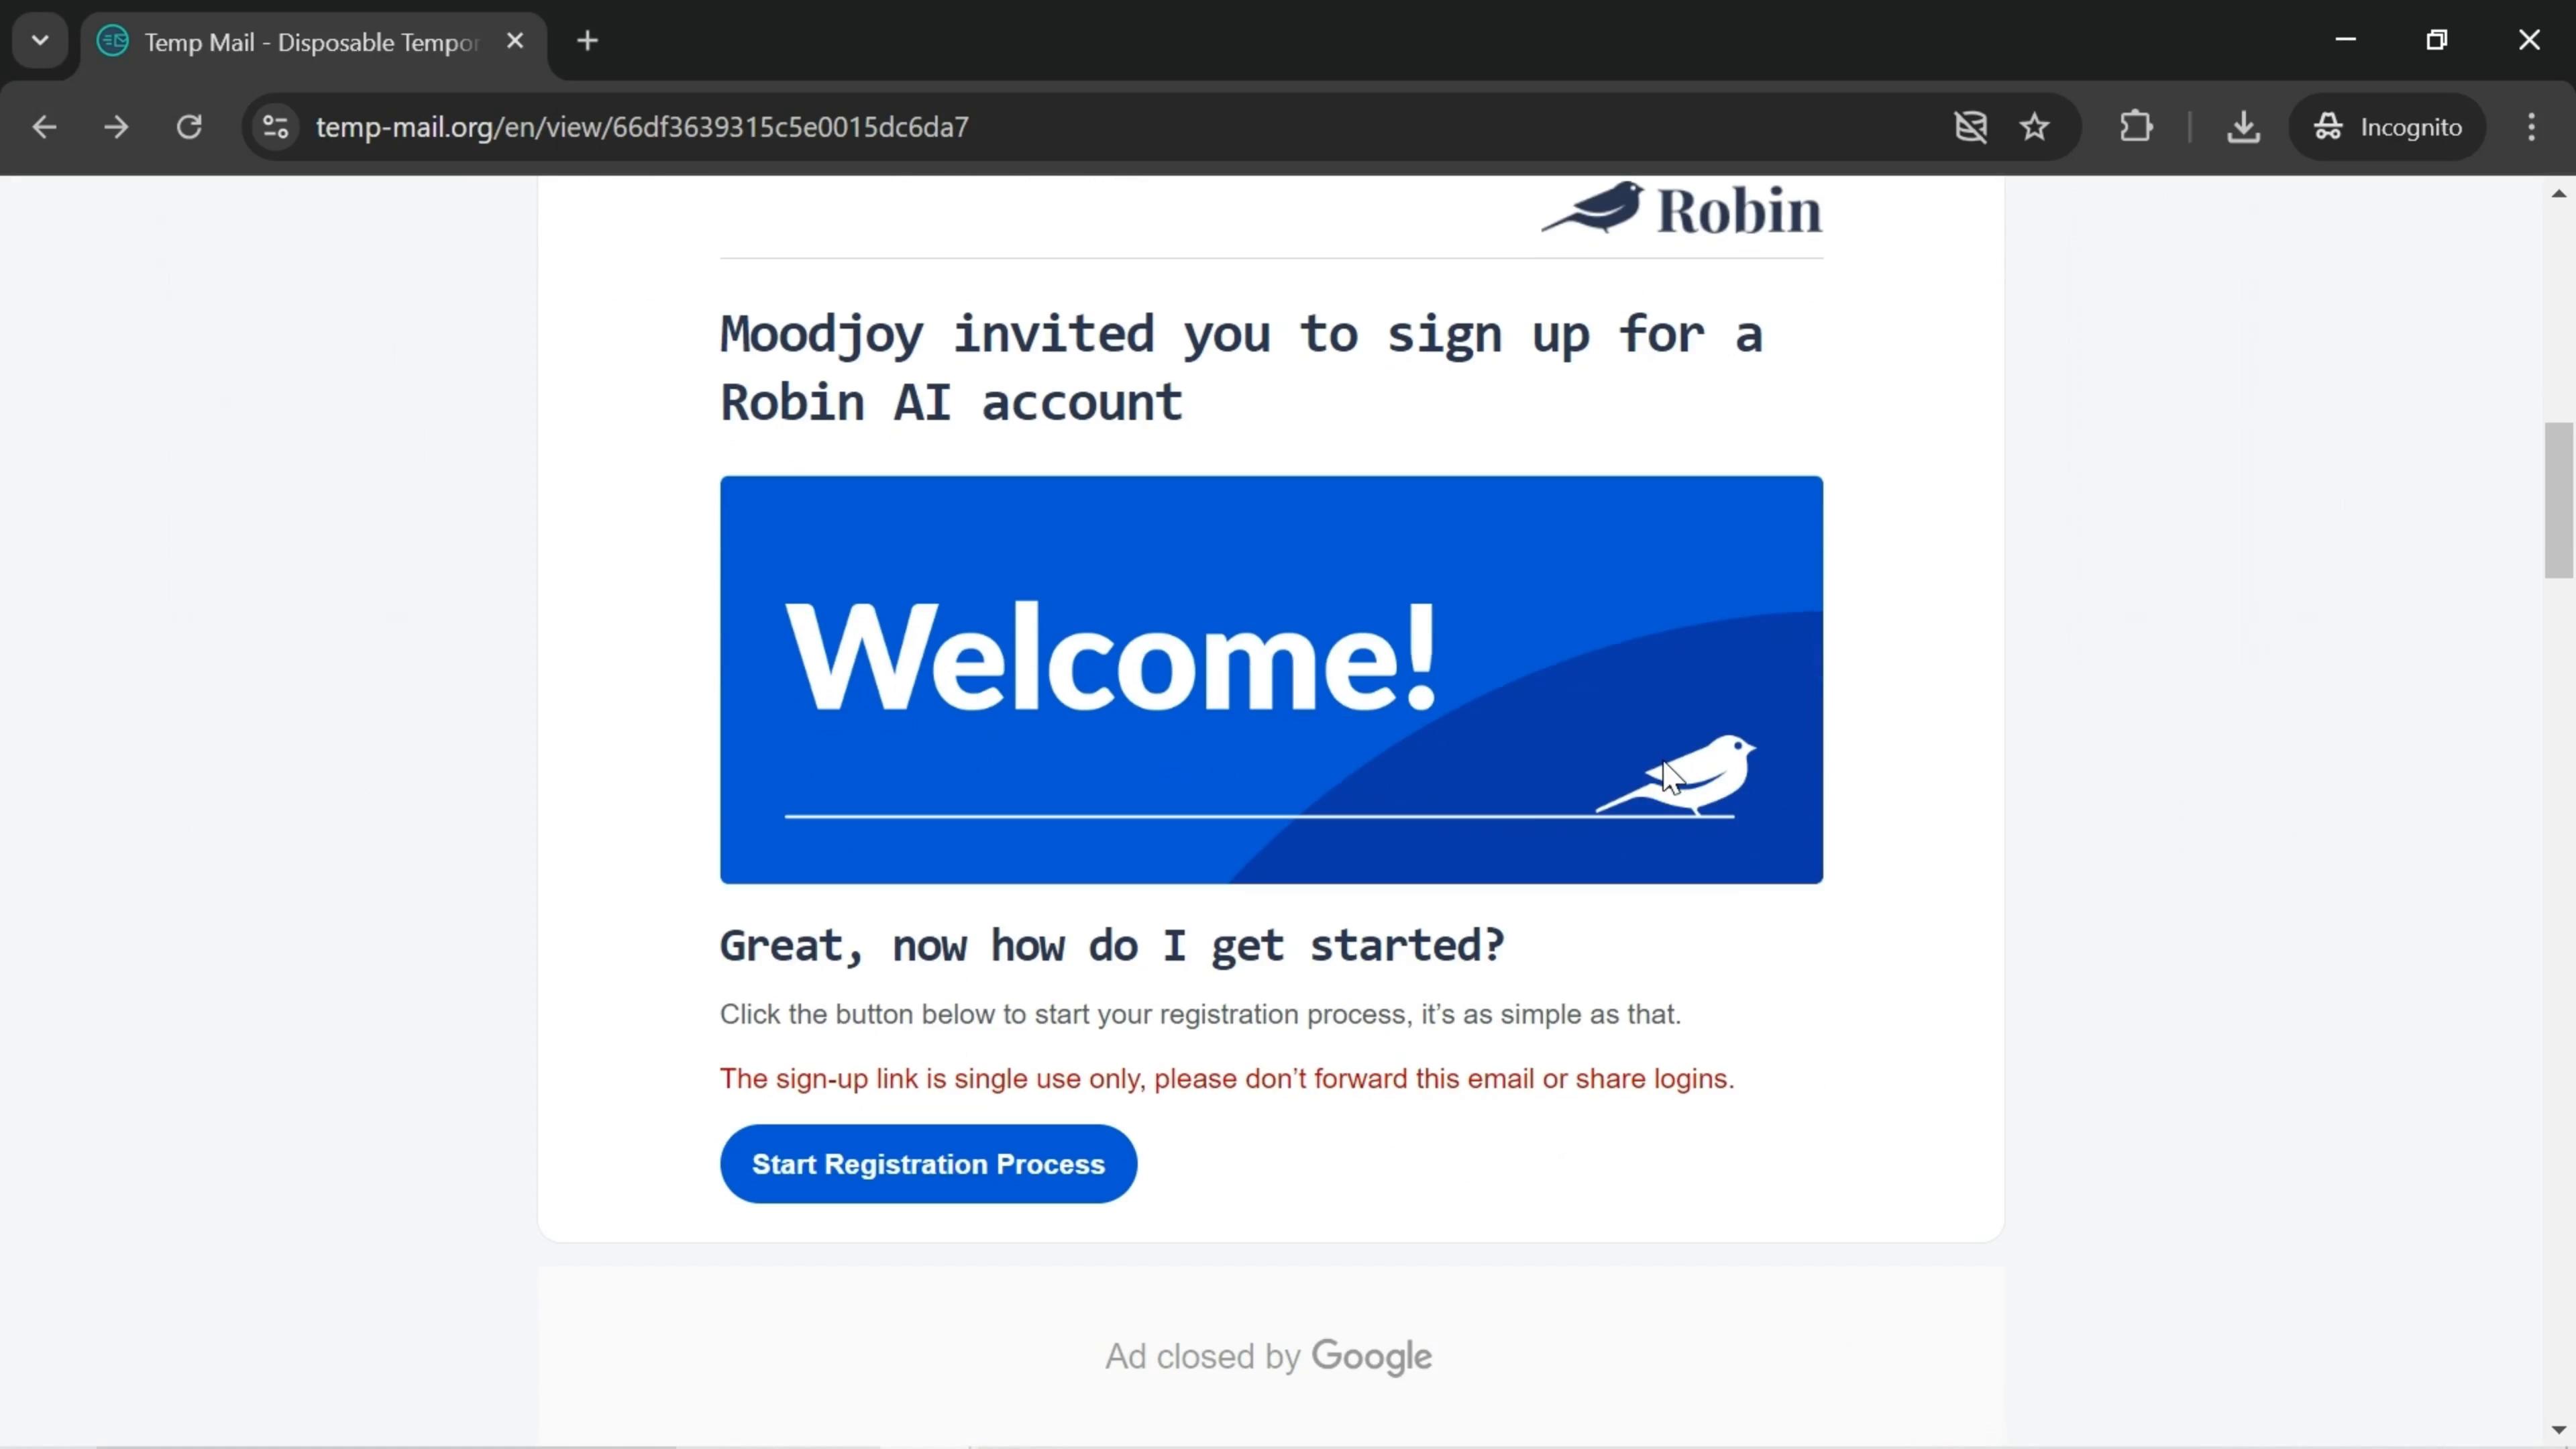The height and width of the screenshot is (1449, 2576).
Task: Click the page refresh icon
Action: tap(189, 125)
